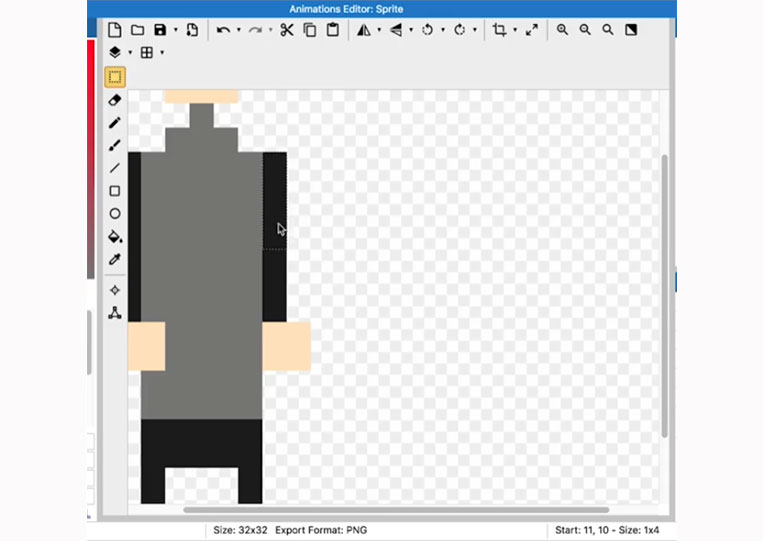The image size is (763, 541).
Task: Paste from clipboard icon
Action: (333, 30)
